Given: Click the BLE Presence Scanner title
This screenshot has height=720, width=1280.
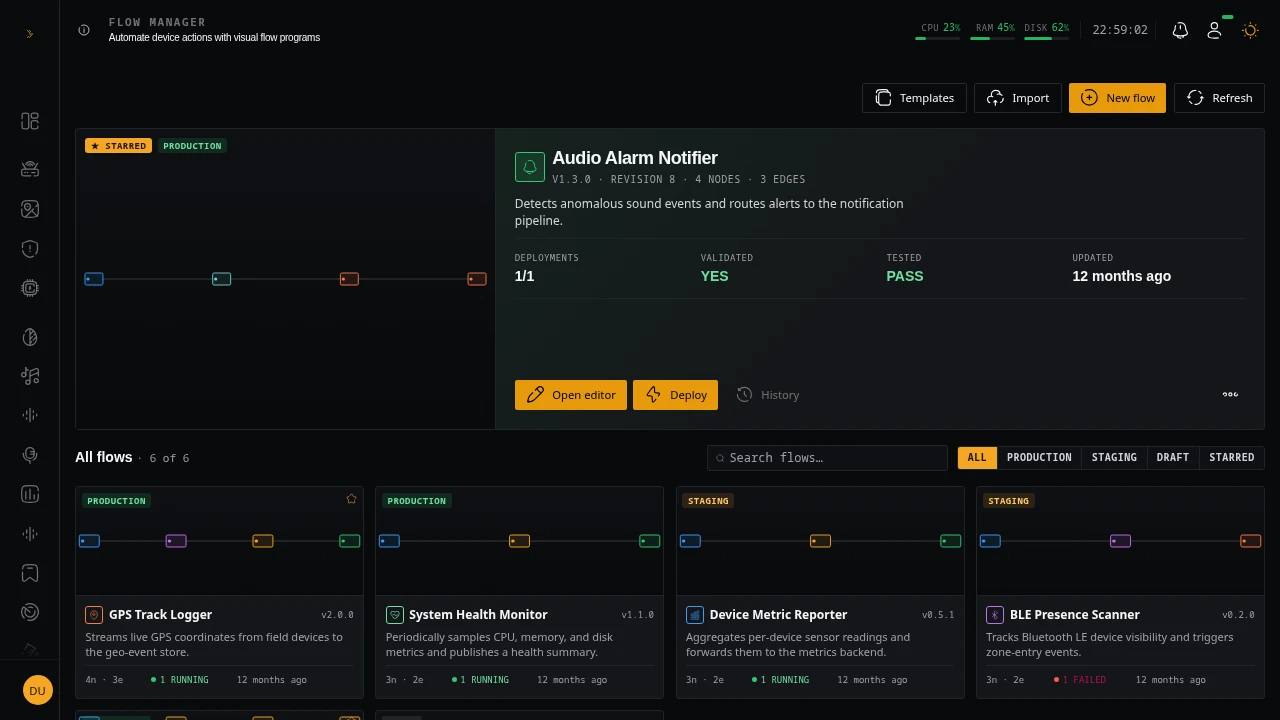Looking at the screenshot, I should [x=1075, y=615].
